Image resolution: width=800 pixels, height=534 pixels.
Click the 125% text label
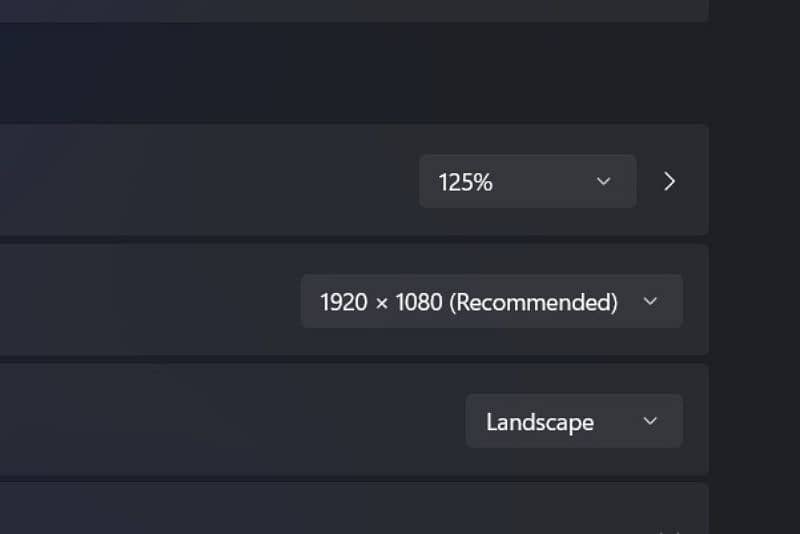tap(465, 182)
